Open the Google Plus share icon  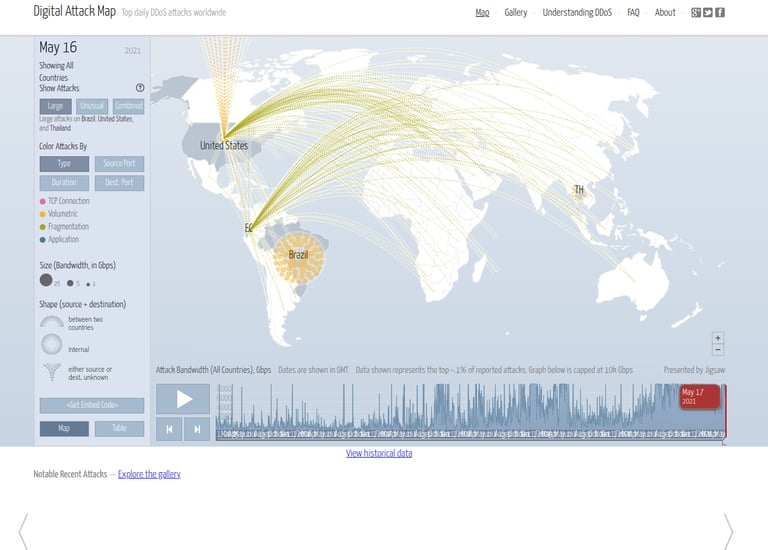[x=696, y=13]
